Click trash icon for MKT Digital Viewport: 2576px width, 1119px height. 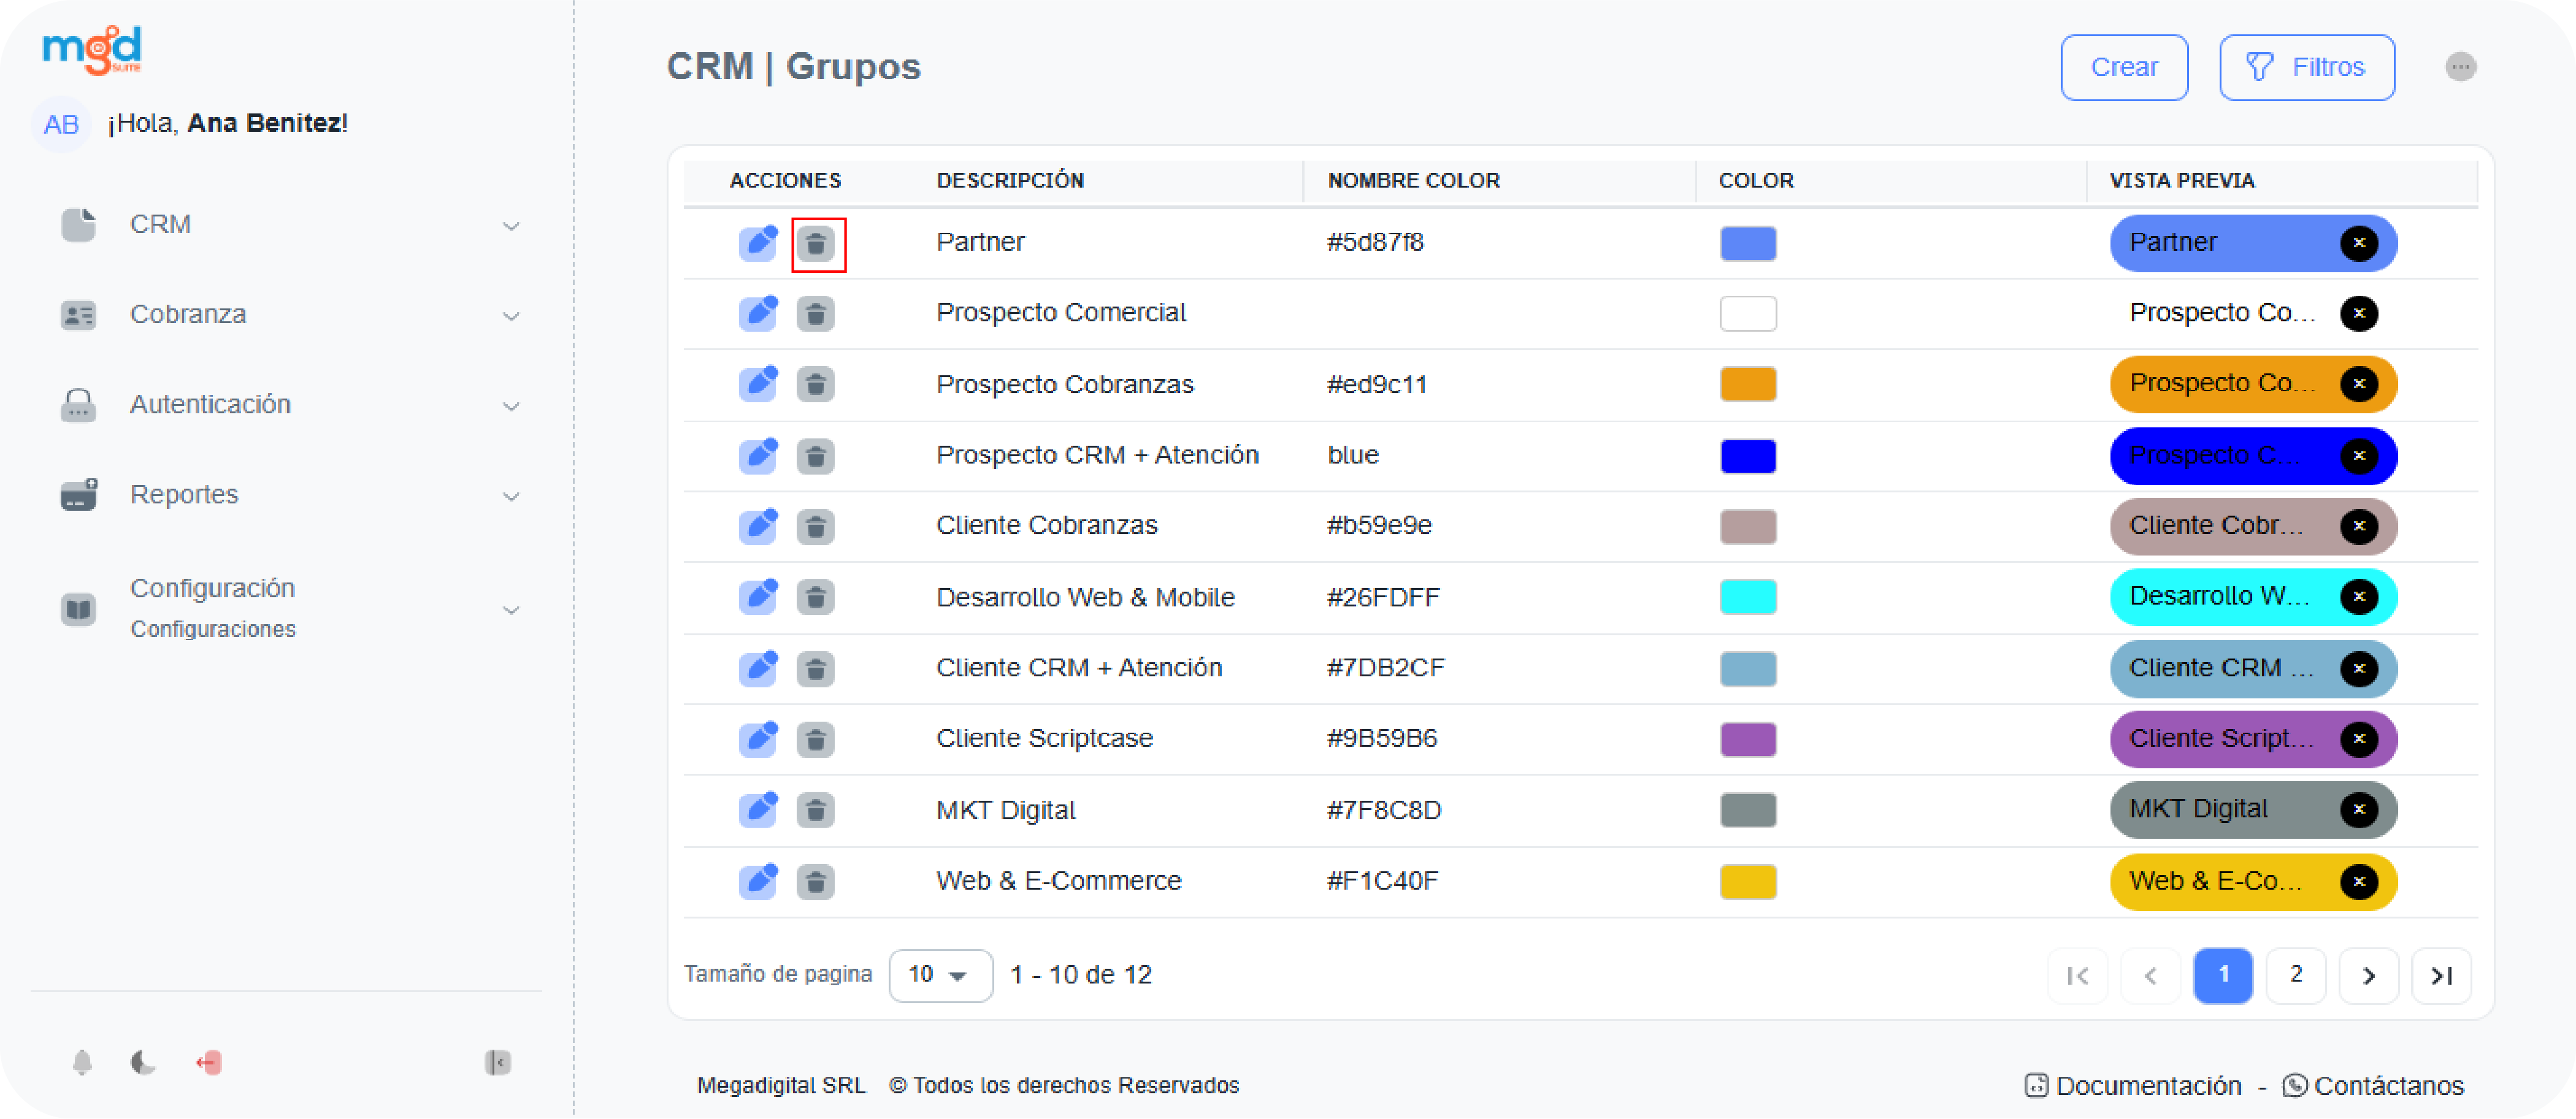(x=816, y=810)
